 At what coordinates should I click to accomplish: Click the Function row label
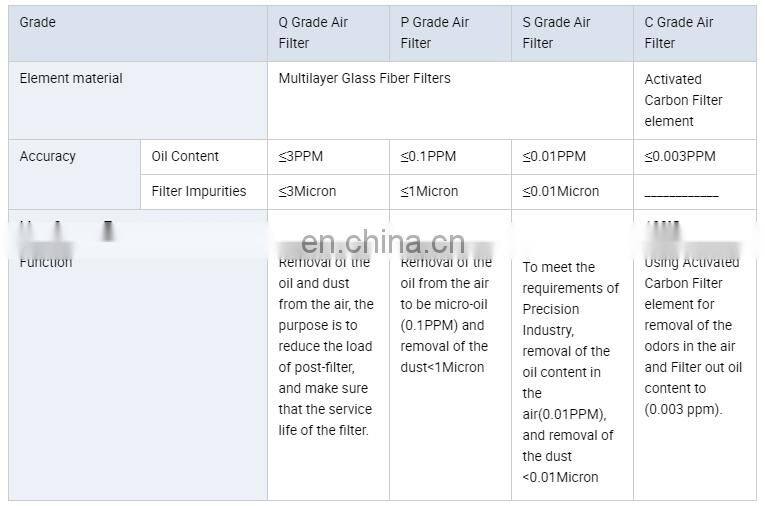pyautogui.click(x=46, y=262)
